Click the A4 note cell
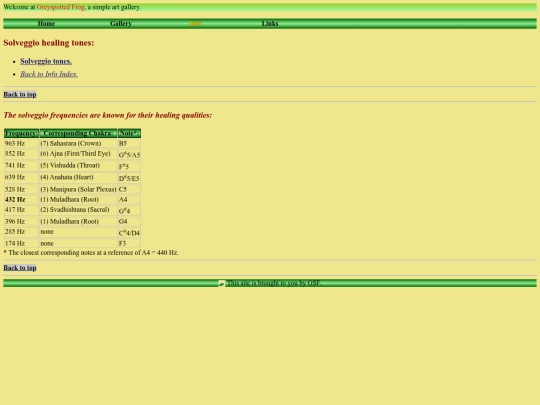 click(129, 199)
